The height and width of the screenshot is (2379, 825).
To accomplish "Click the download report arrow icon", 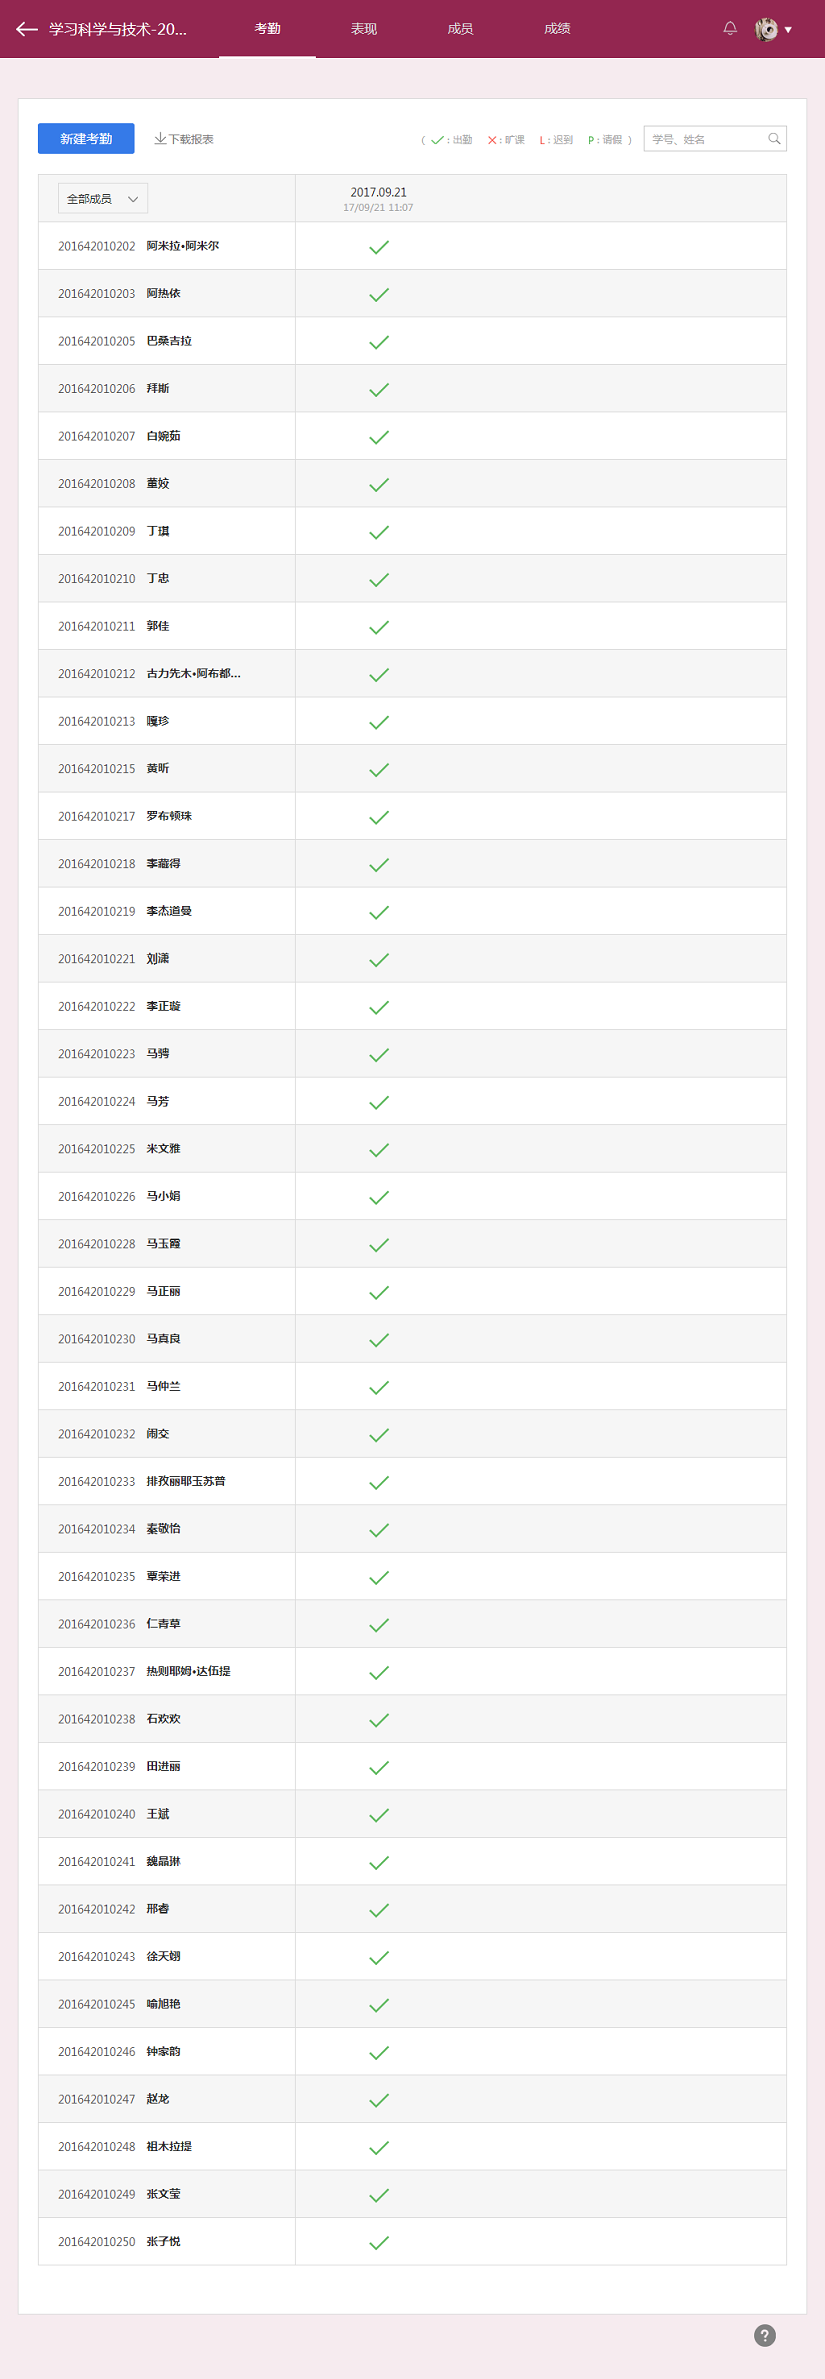I will click(160, 139).
